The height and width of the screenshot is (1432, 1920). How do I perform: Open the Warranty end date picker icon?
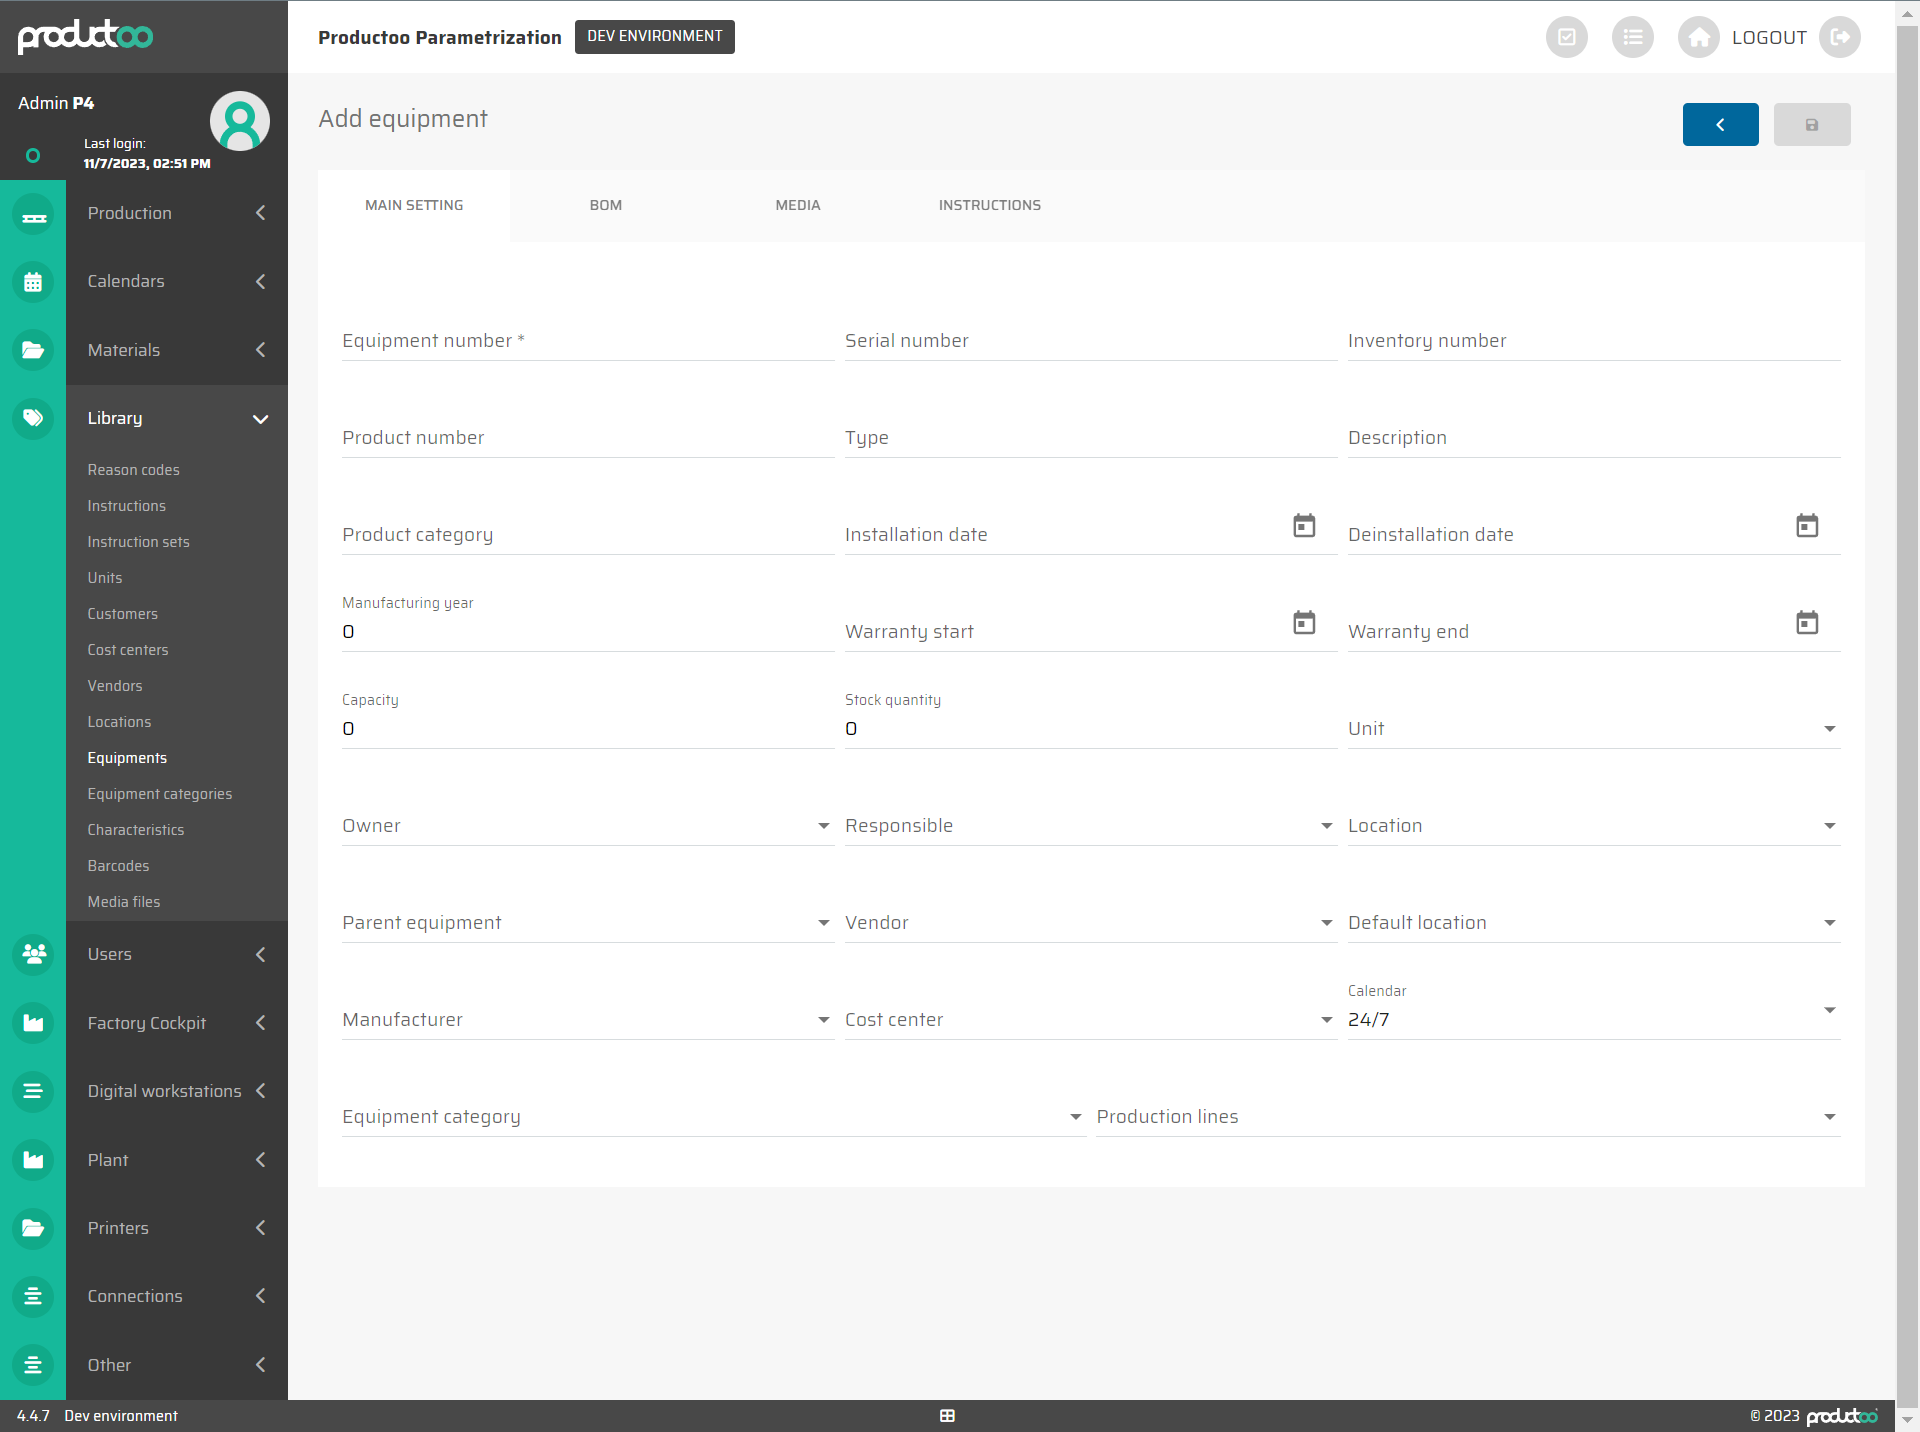1806,623
